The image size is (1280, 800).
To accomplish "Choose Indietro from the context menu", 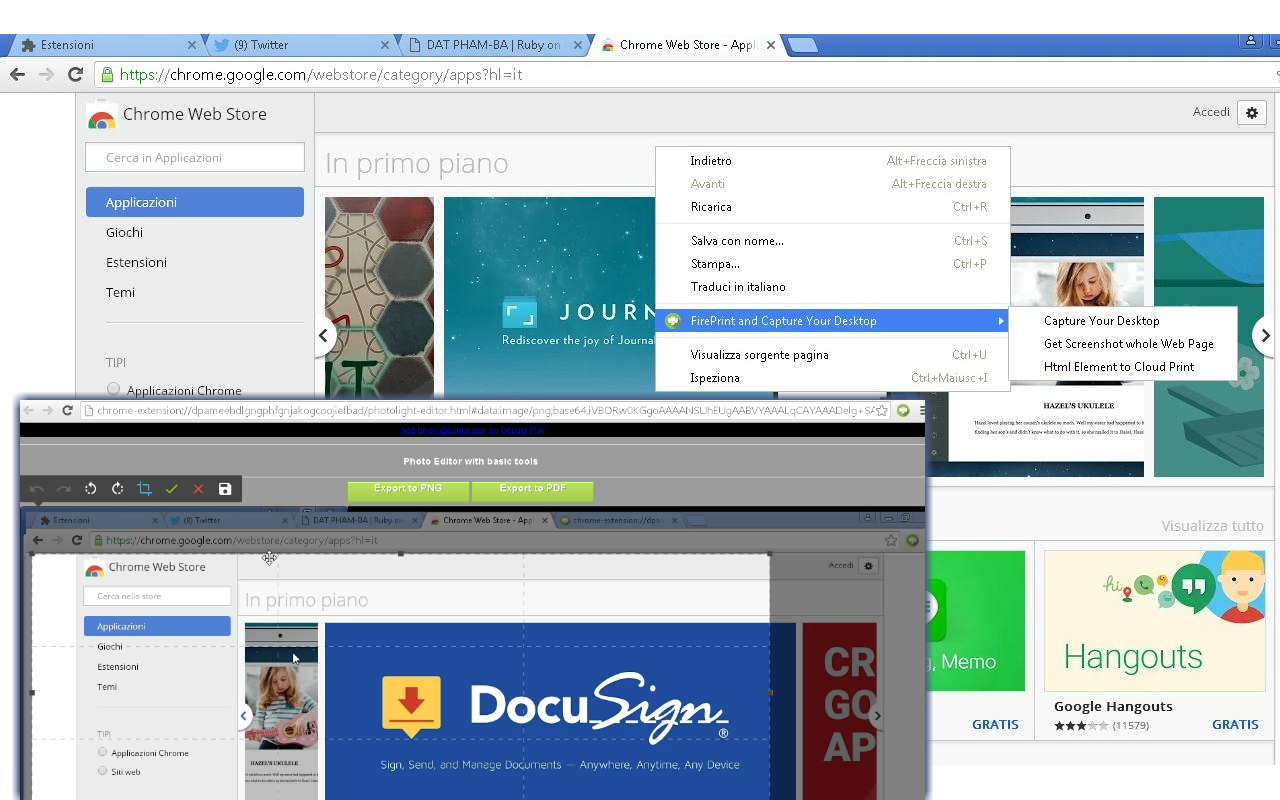I will click(x=832, y=161).
